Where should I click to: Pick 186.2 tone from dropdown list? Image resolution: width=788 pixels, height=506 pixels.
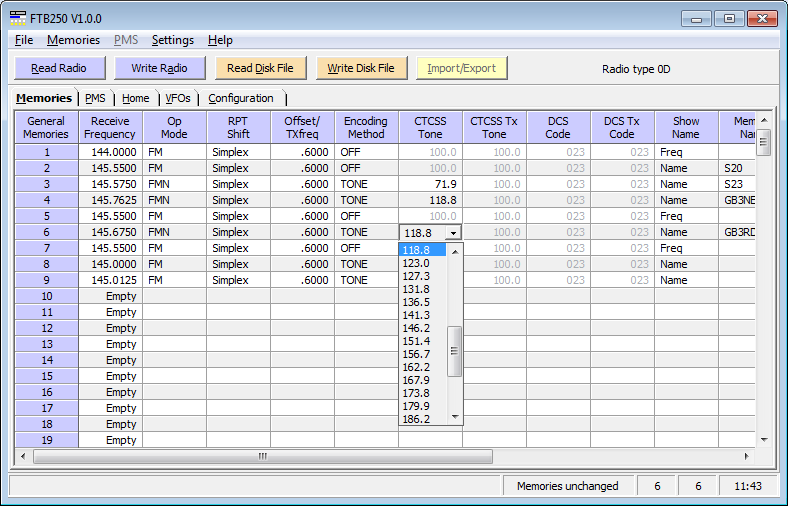coord(415,419)
